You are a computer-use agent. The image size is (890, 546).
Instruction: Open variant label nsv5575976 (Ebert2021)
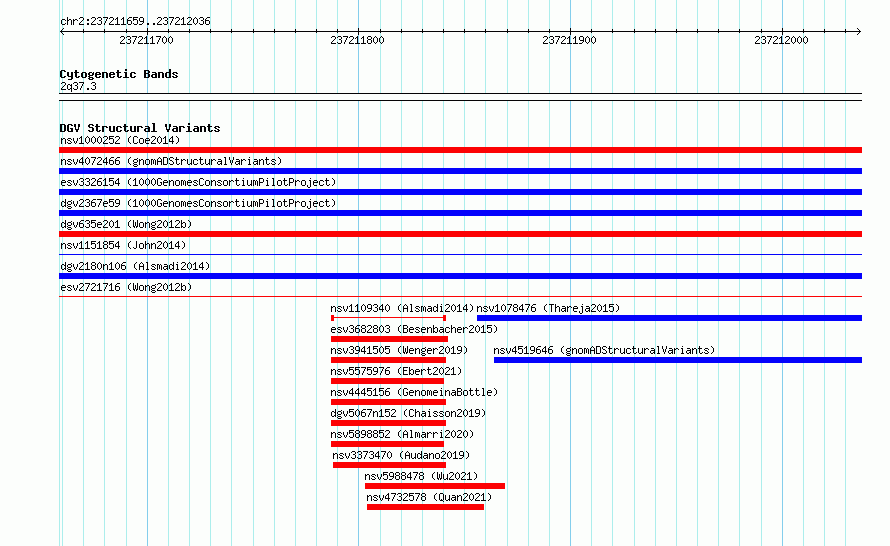[396, 371]
